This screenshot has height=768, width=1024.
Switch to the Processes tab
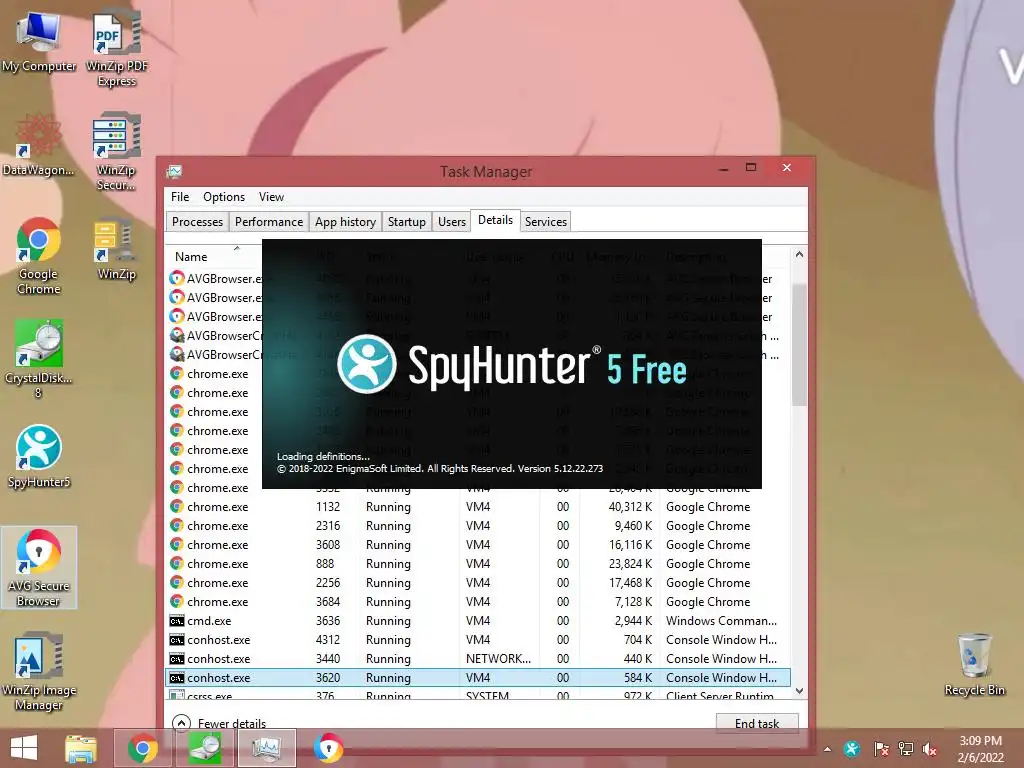coord(197,222)
